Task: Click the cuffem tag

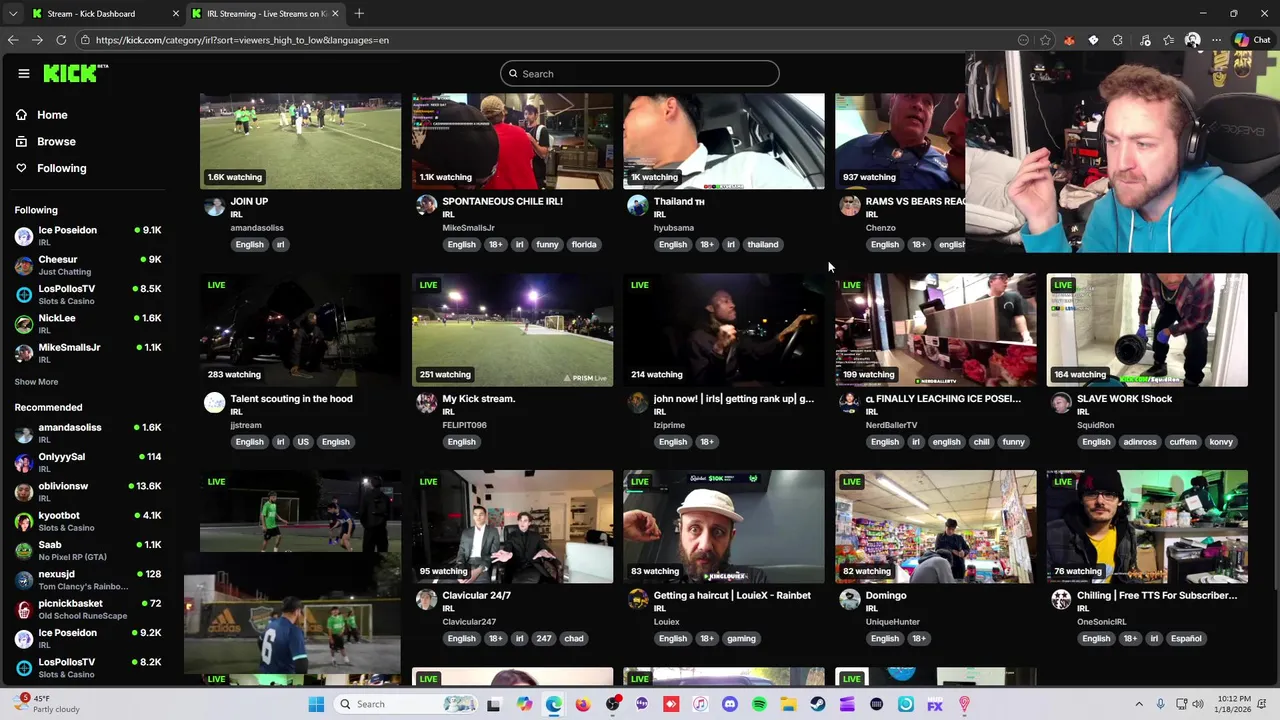Action: 1183,442
